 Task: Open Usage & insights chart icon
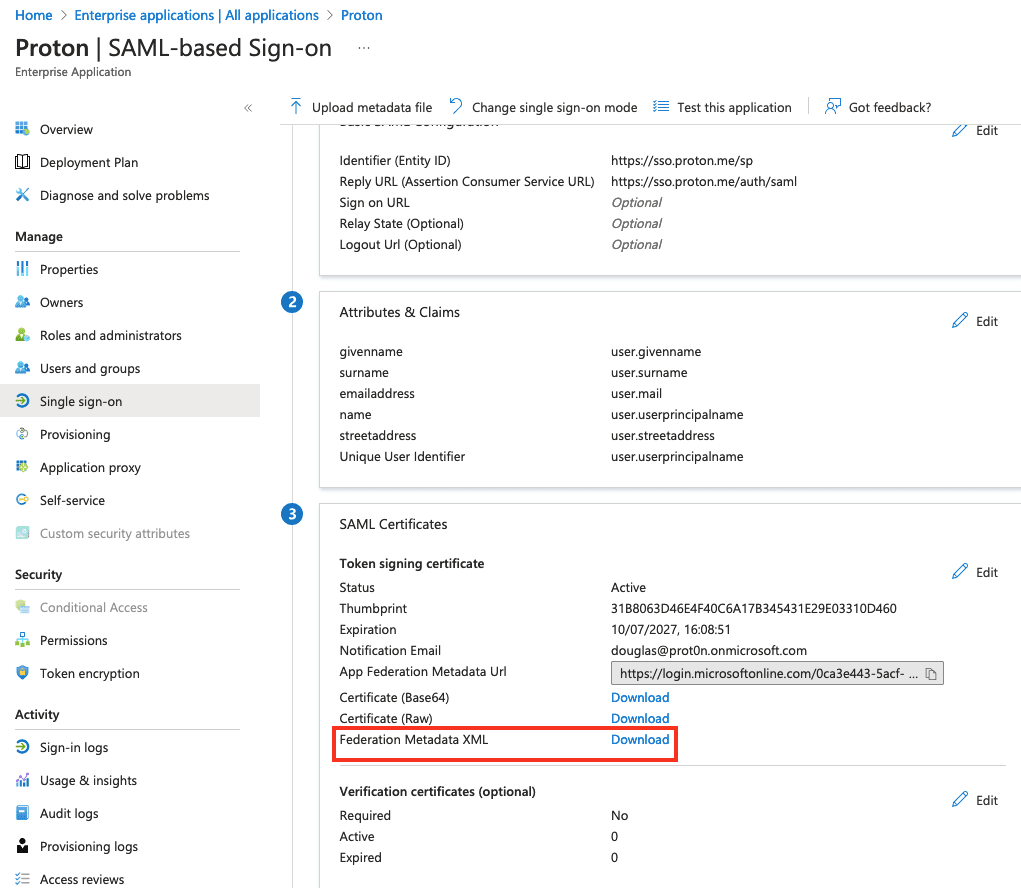click(22, 780)
